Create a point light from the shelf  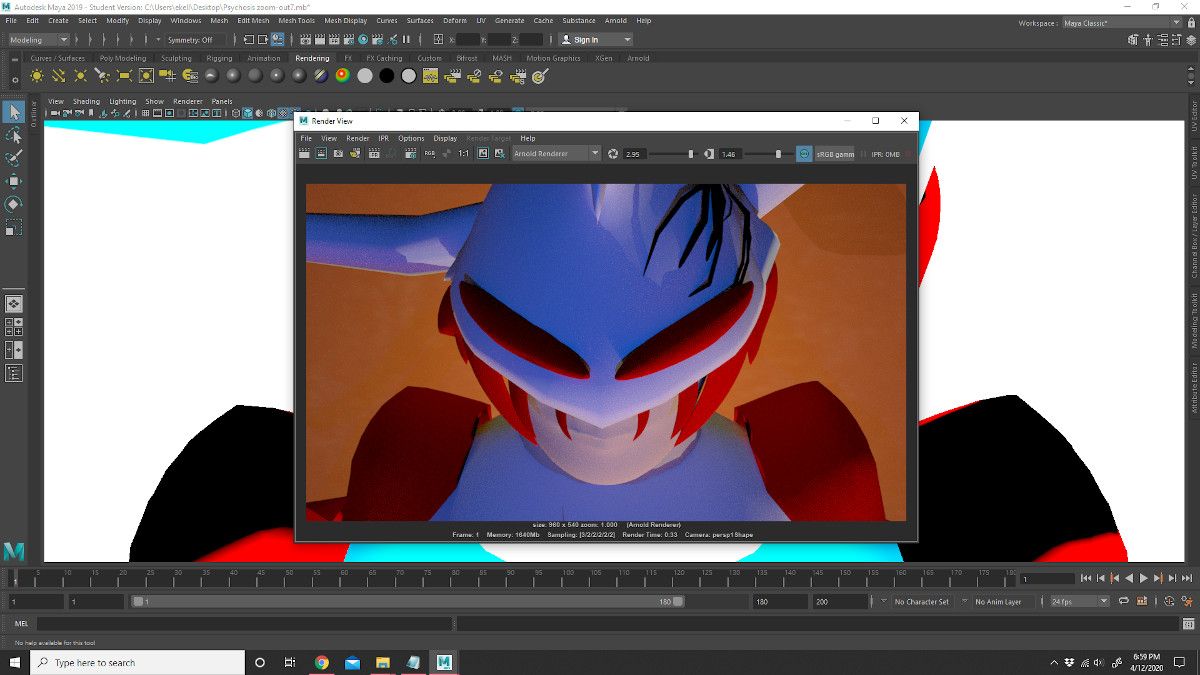[80, 76]
